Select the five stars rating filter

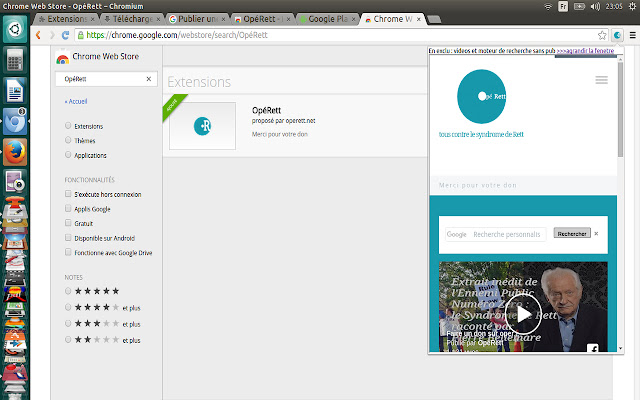click(x=68, y=291)
